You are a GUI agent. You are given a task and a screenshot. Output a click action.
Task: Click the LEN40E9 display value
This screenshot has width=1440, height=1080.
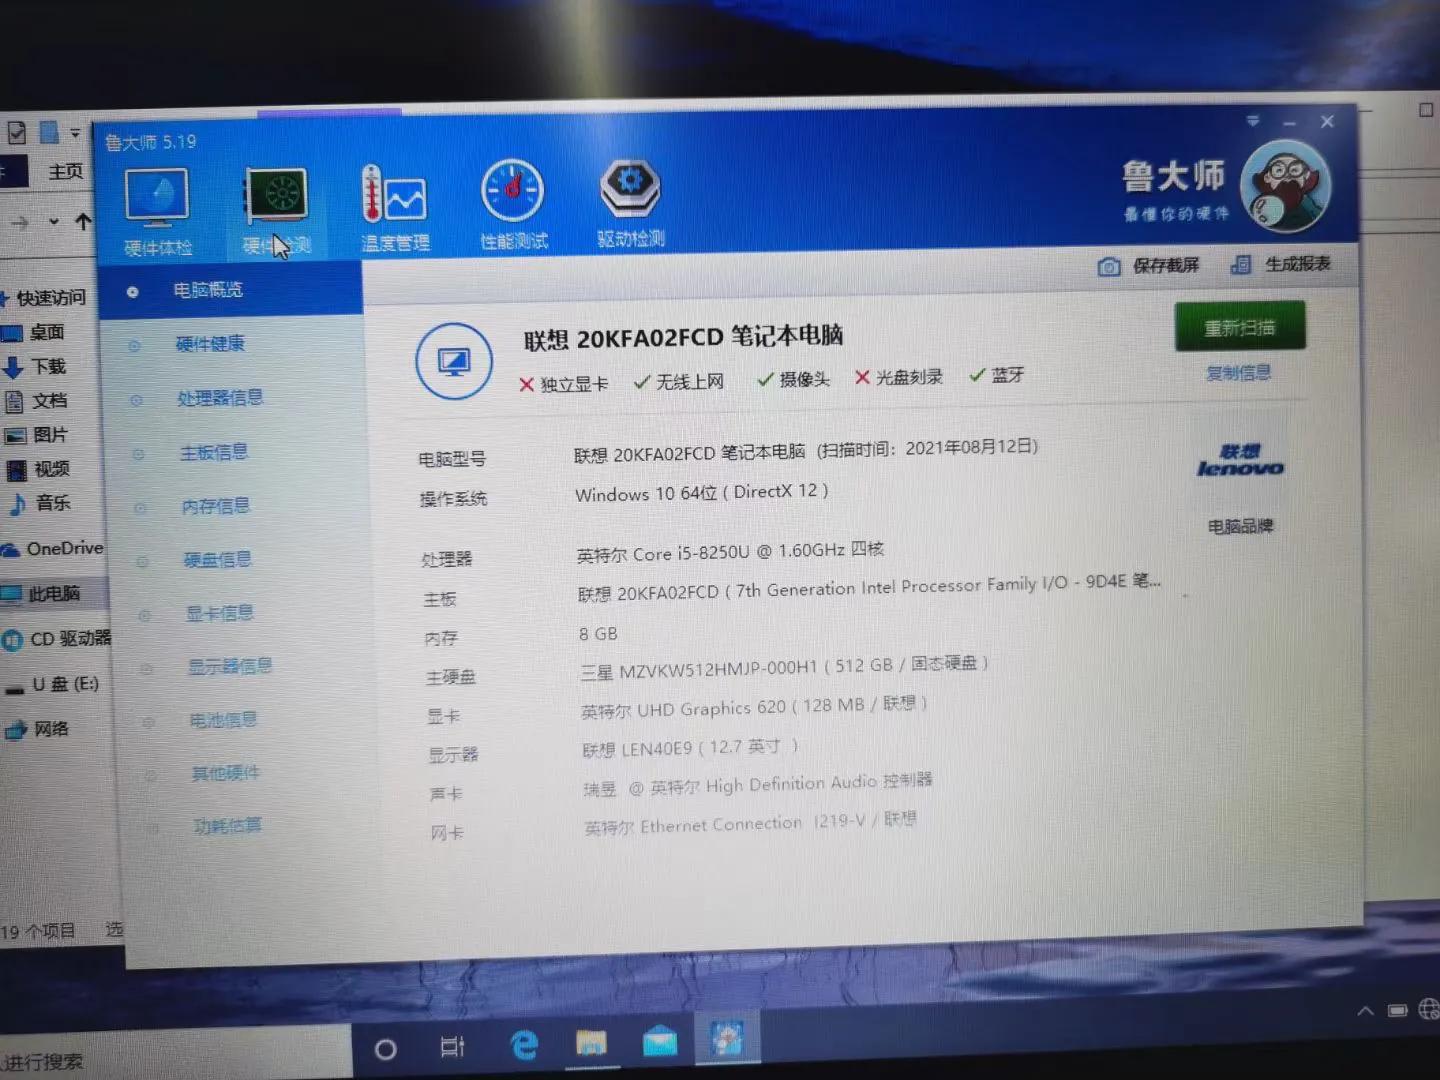coord(690,748)
